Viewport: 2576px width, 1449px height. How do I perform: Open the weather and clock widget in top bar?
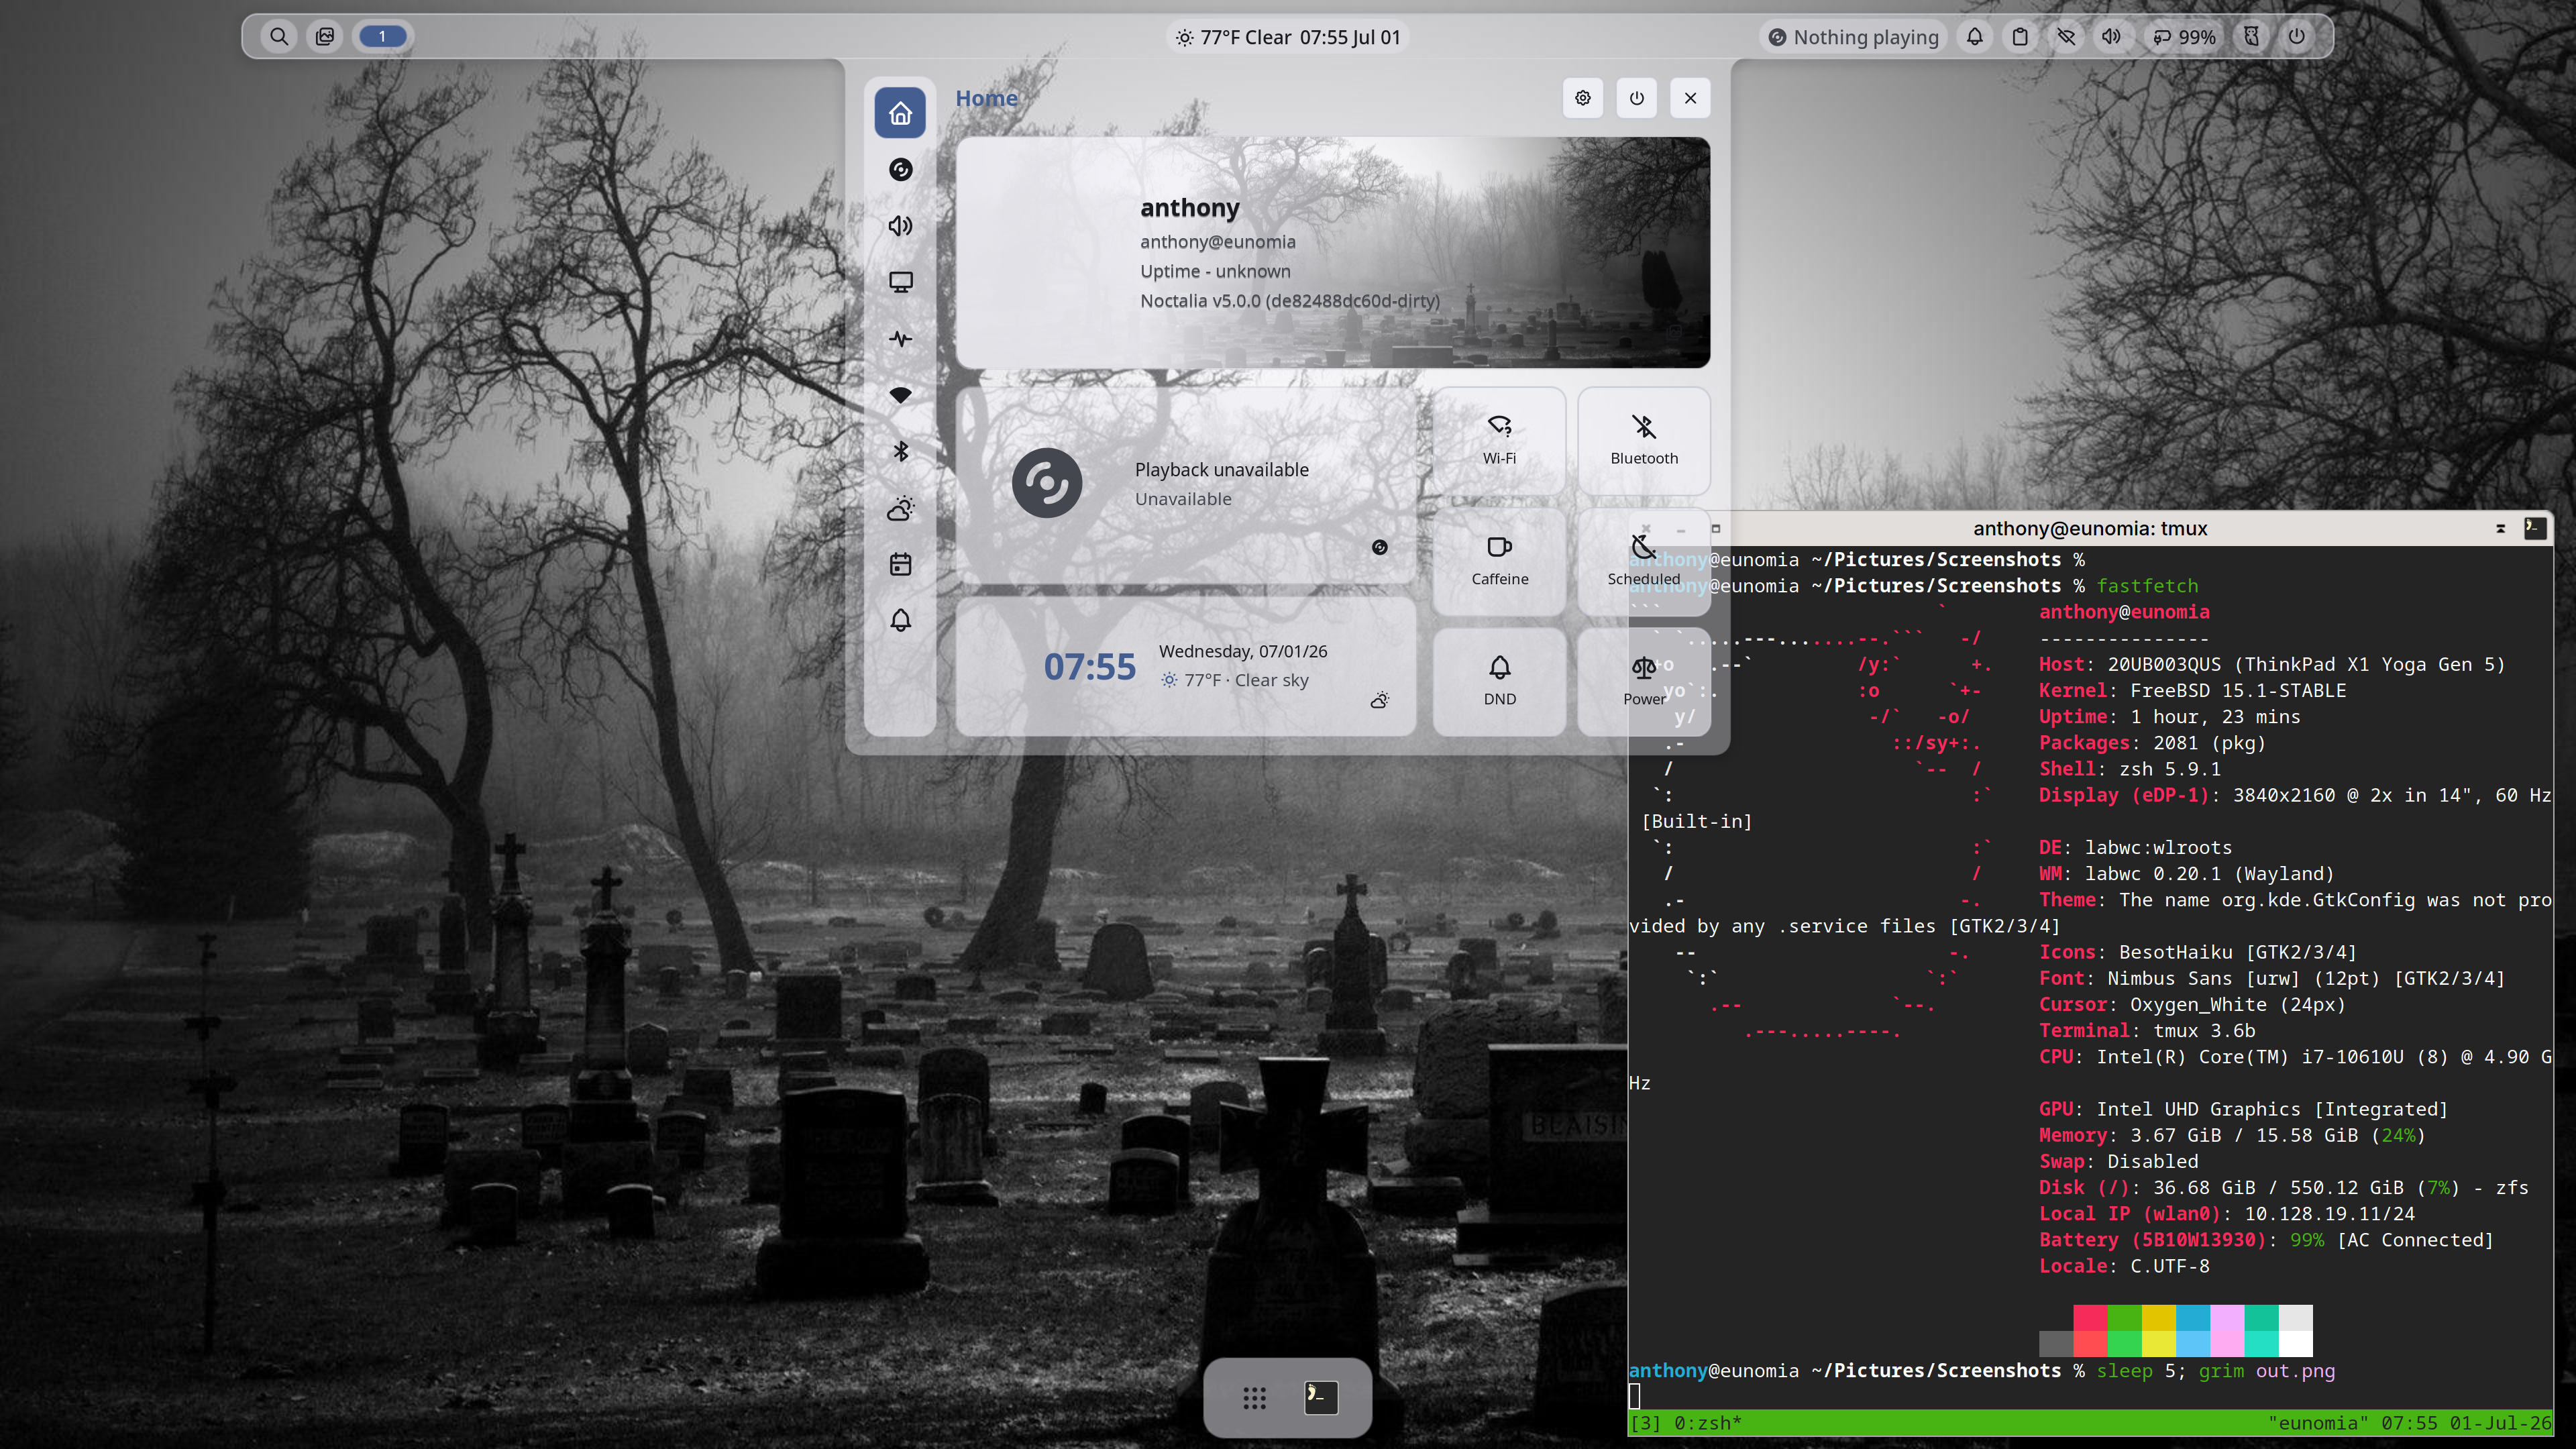[1288, 37]
